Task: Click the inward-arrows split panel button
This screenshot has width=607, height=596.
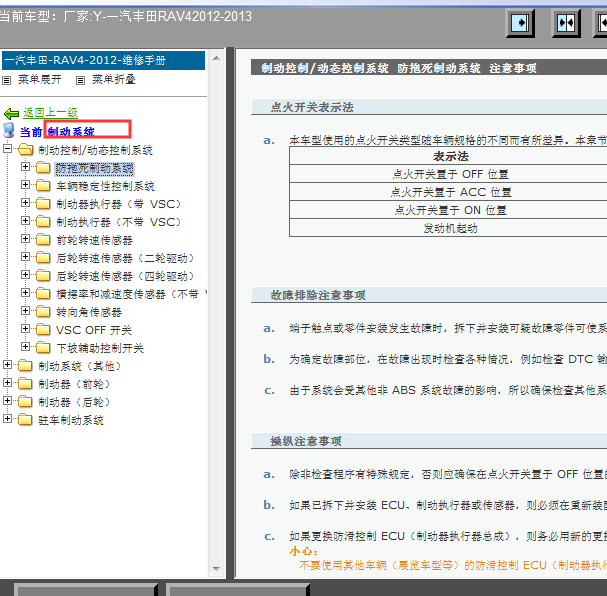Action: pyautogui.click(x=566, y=23)
